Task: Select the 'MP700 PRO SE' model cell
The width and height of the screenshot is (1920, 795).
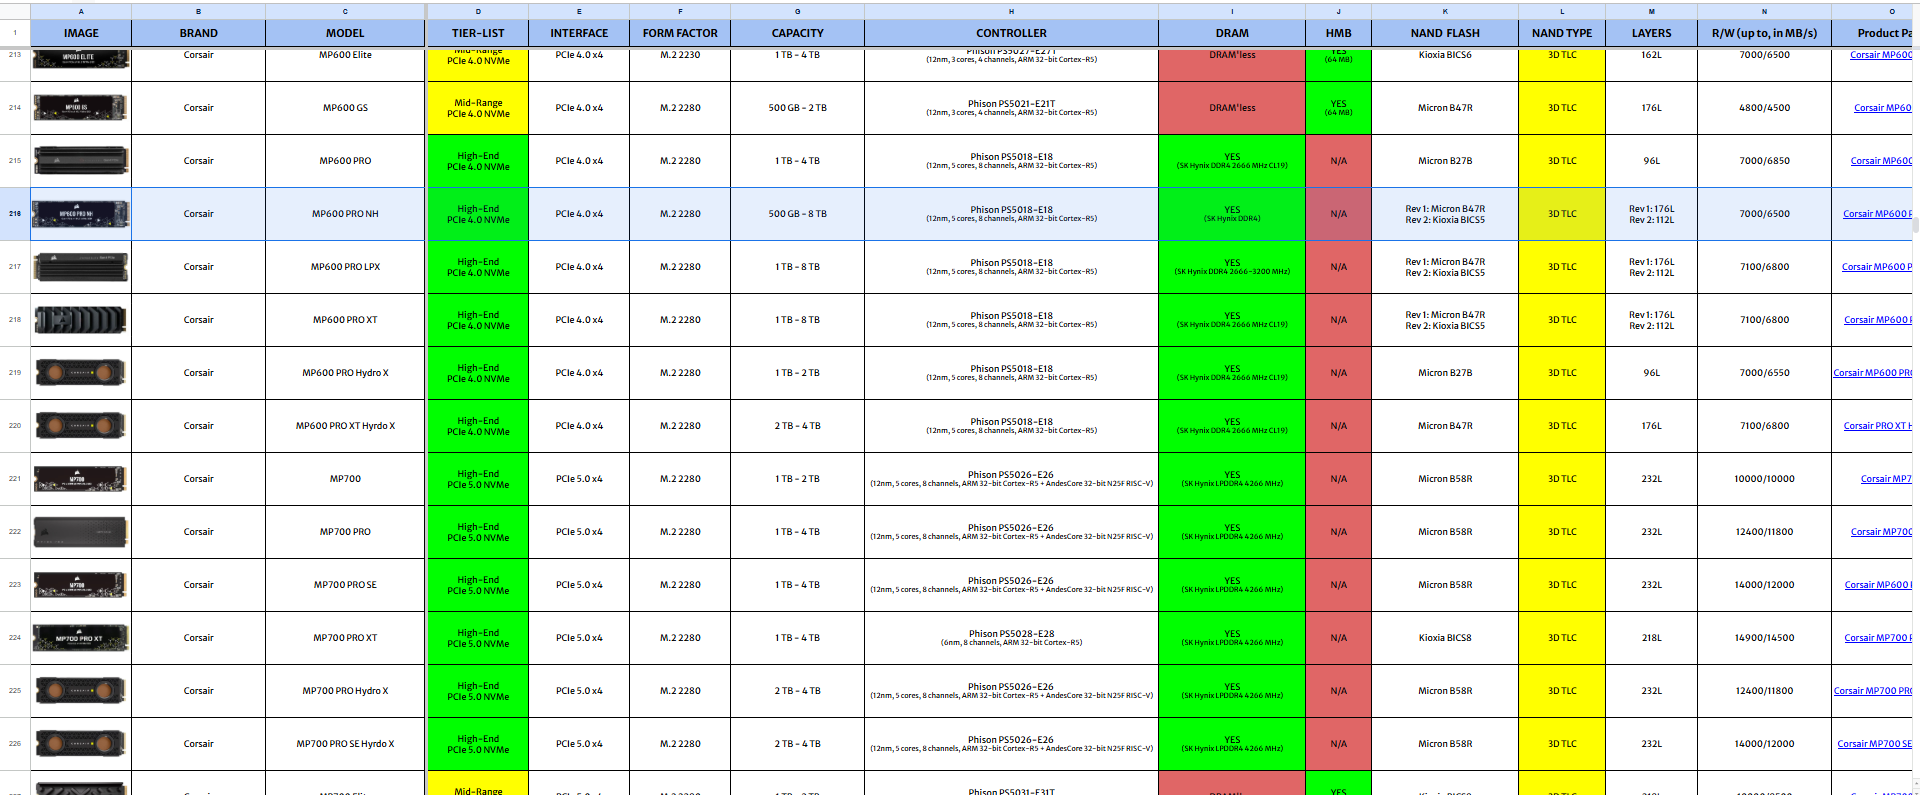Action: click(345, 585)
